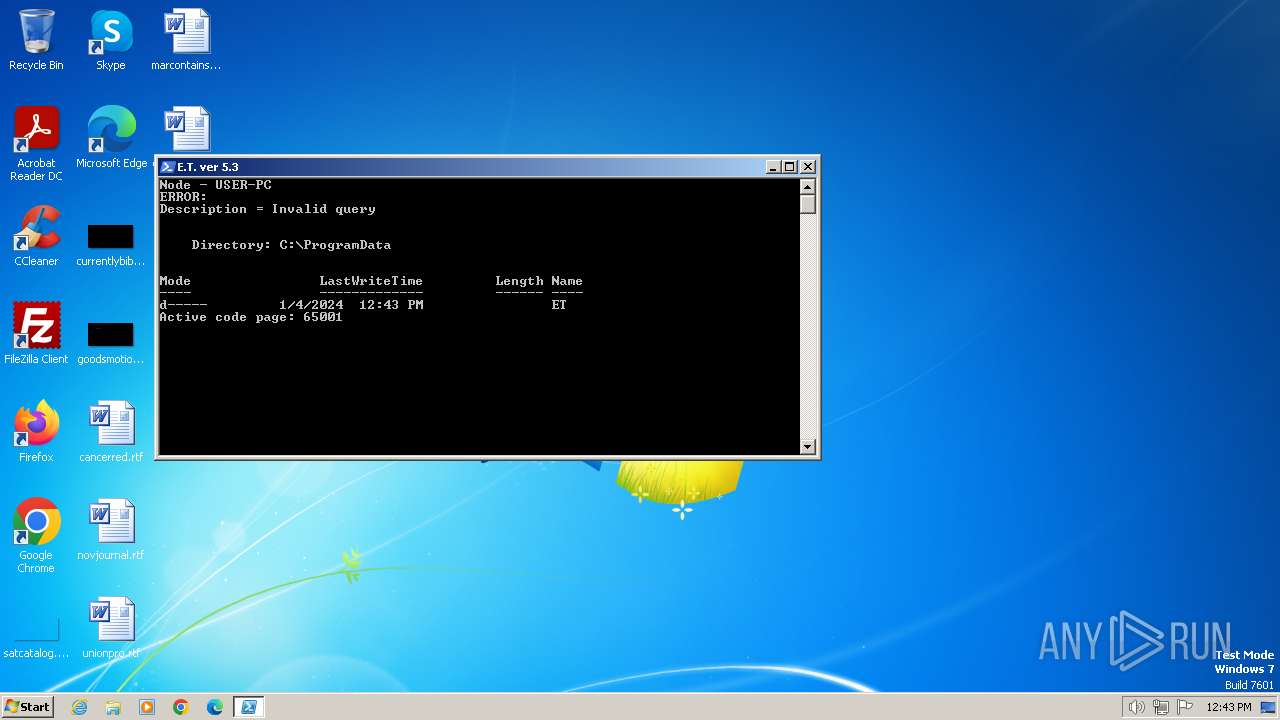Launch CCleaner from the desktop
1280x720 pixels.
[36, 236]
